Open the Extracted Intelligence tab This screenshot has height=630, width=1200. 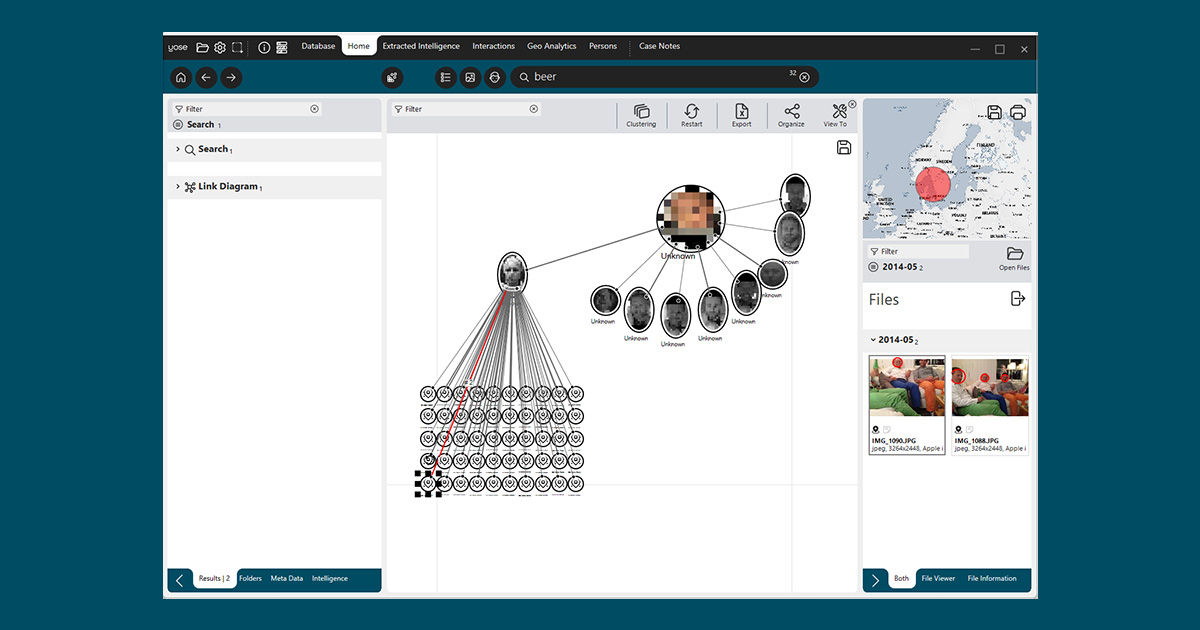(x=421, y=46)
